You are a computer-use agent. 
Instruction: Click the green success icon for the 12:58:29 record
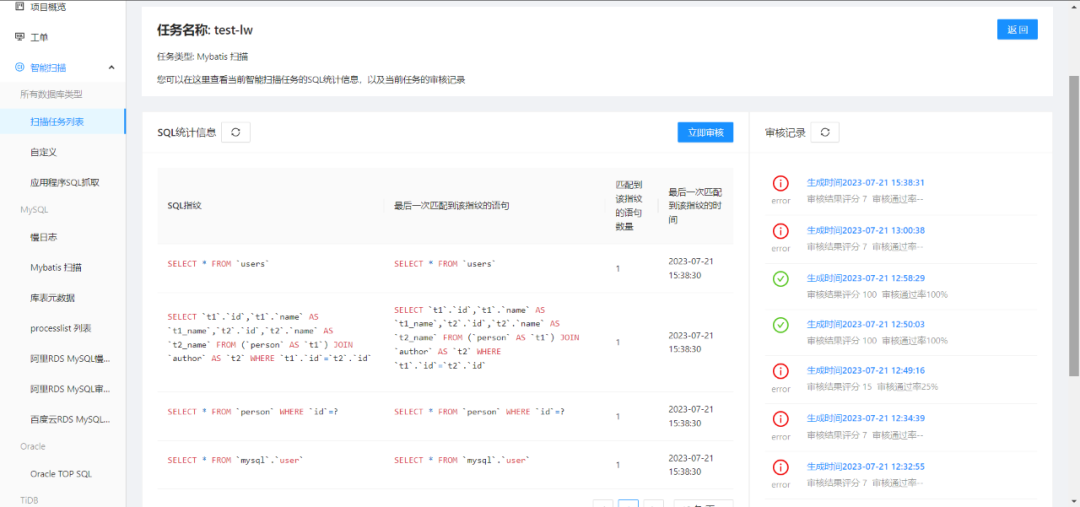click(x=780, y=278)
